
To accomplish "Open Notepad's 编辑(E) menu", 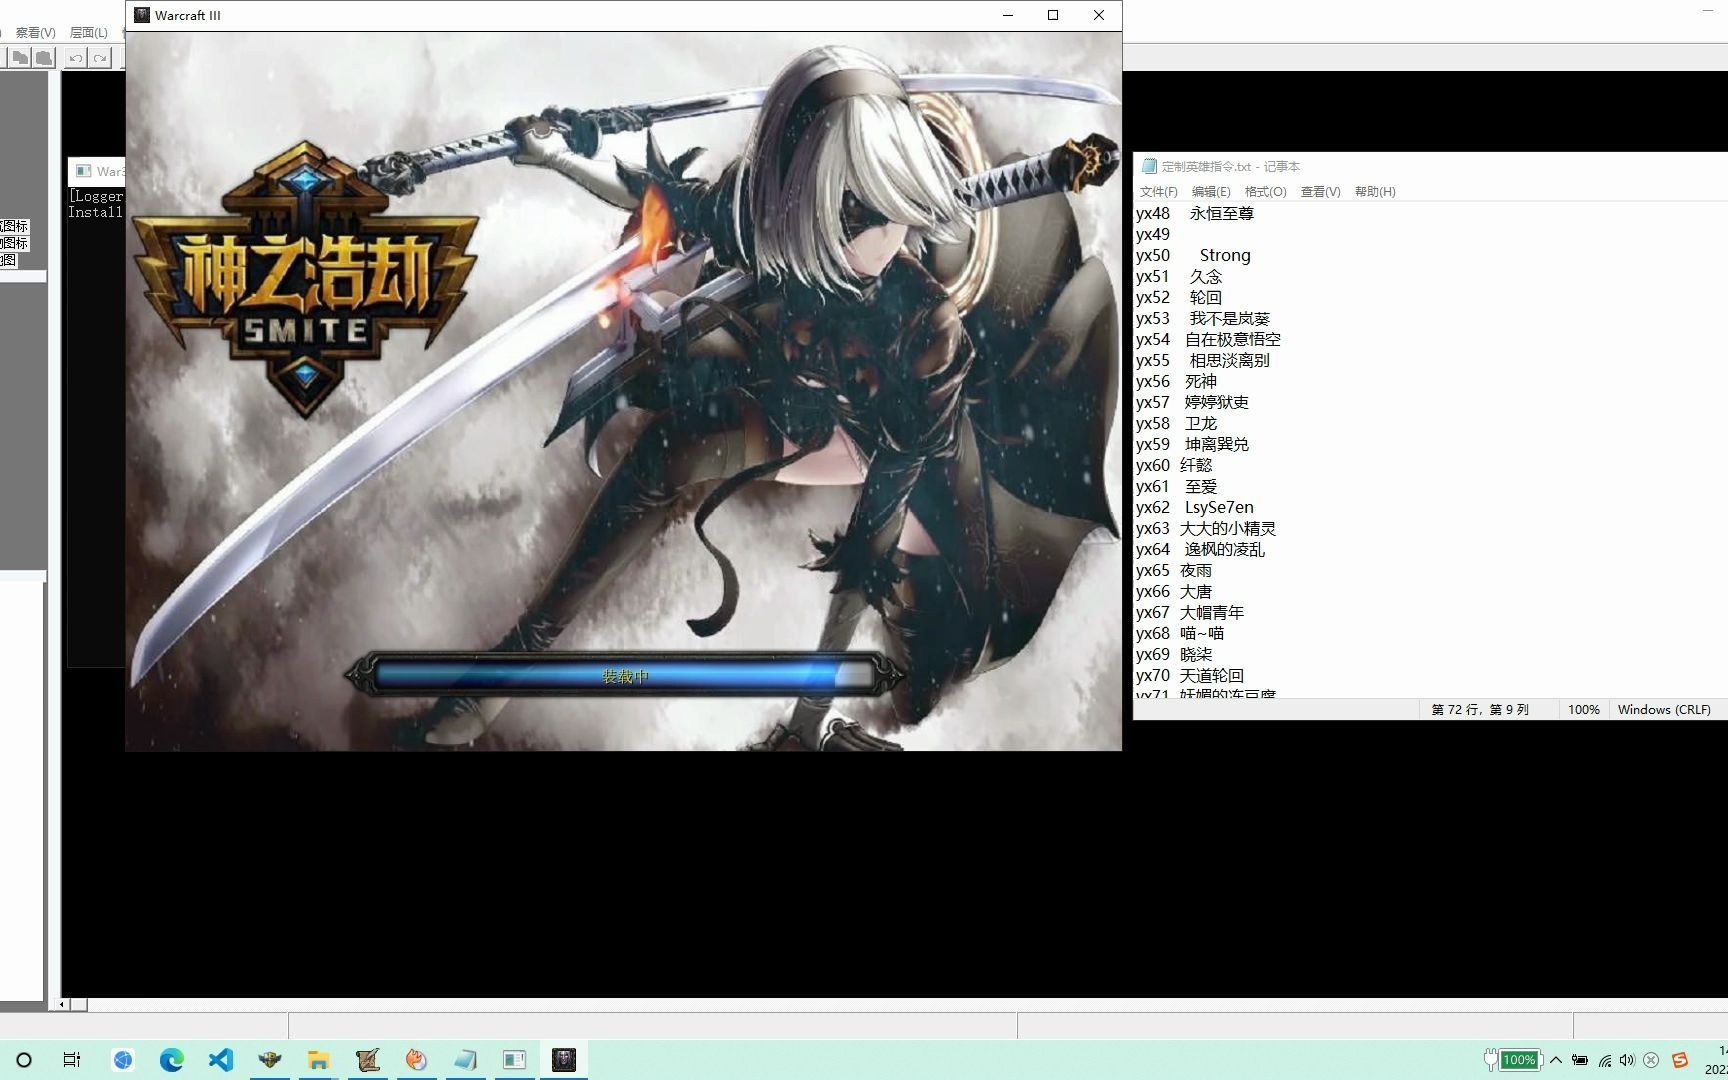I will point(1211,191).
